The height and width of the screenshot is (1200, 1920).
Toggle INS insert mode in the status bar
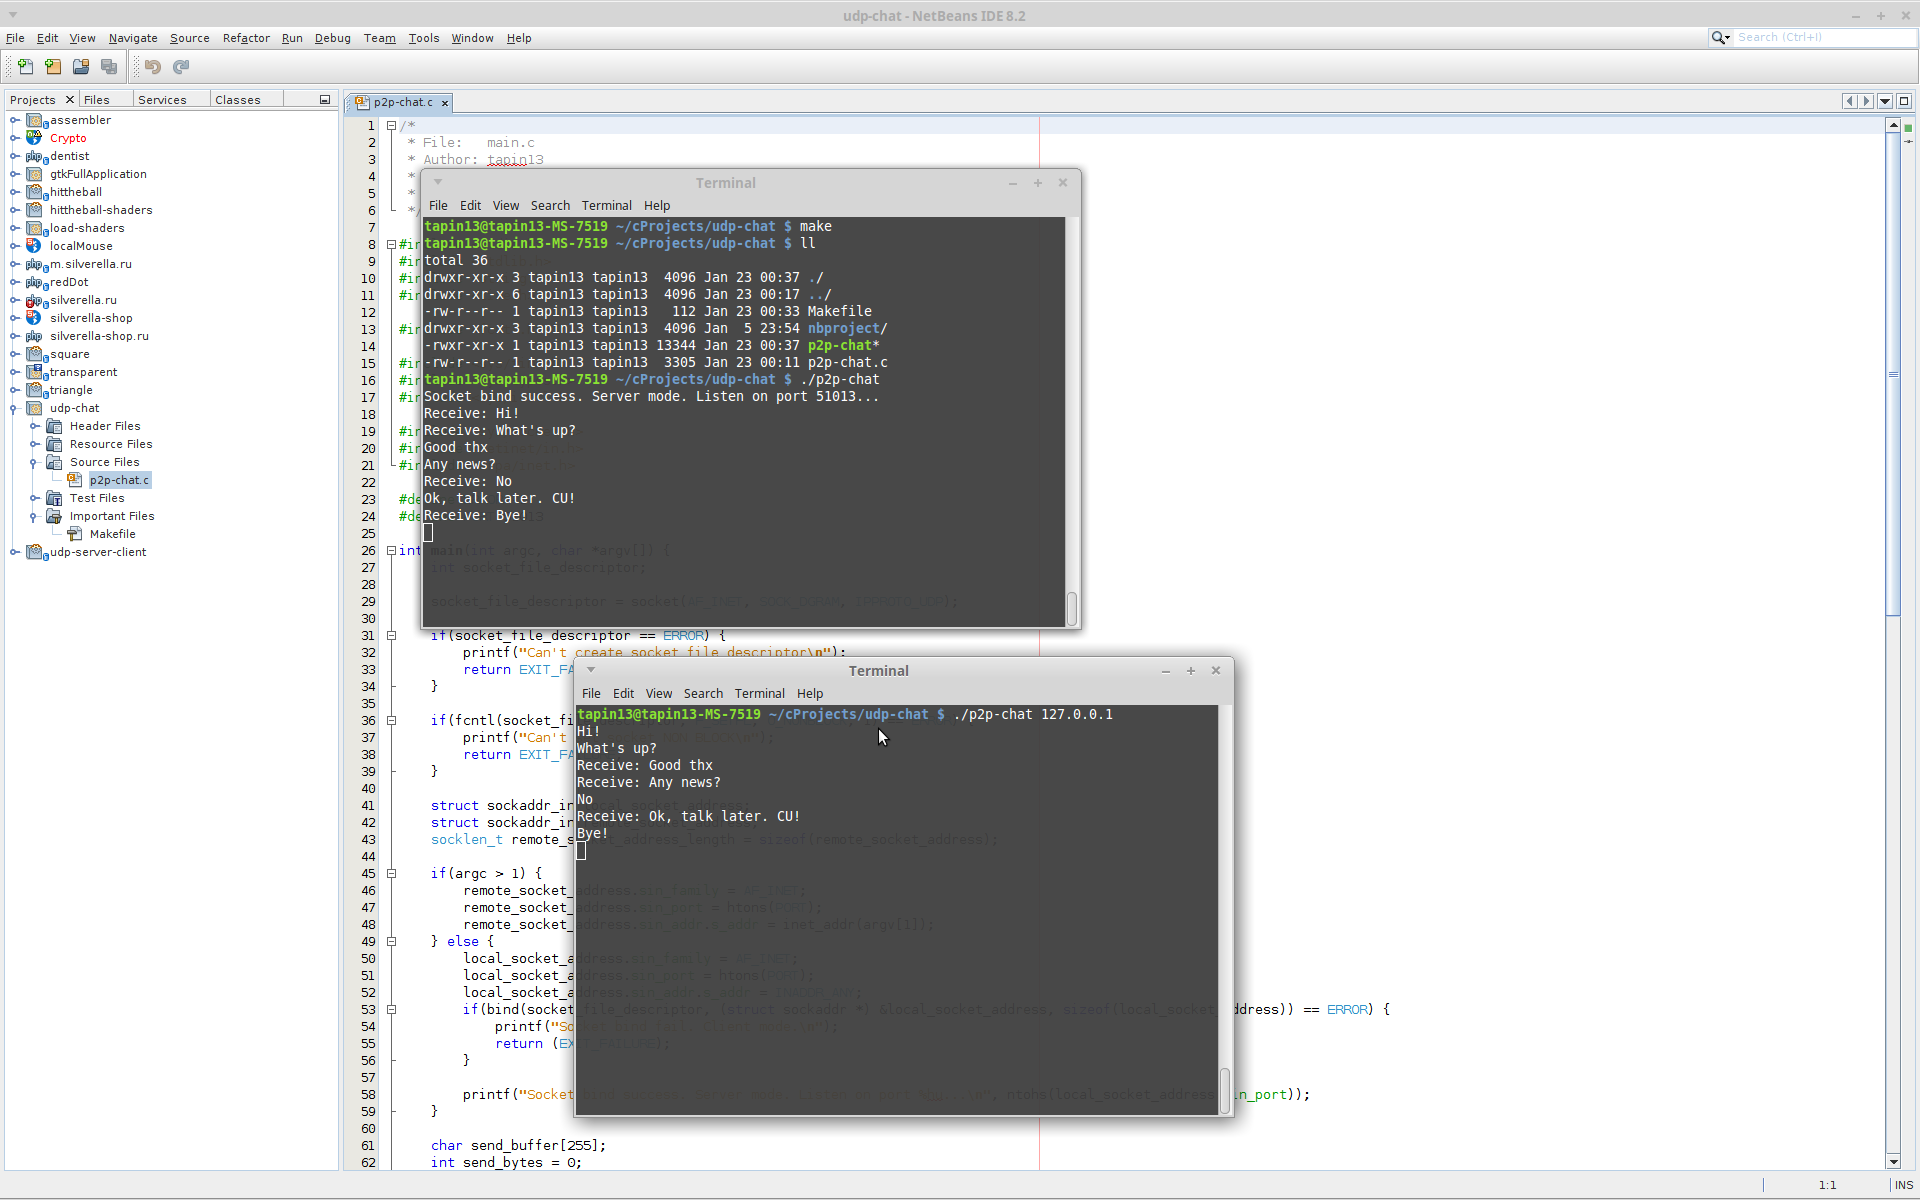(1903, 1185)
